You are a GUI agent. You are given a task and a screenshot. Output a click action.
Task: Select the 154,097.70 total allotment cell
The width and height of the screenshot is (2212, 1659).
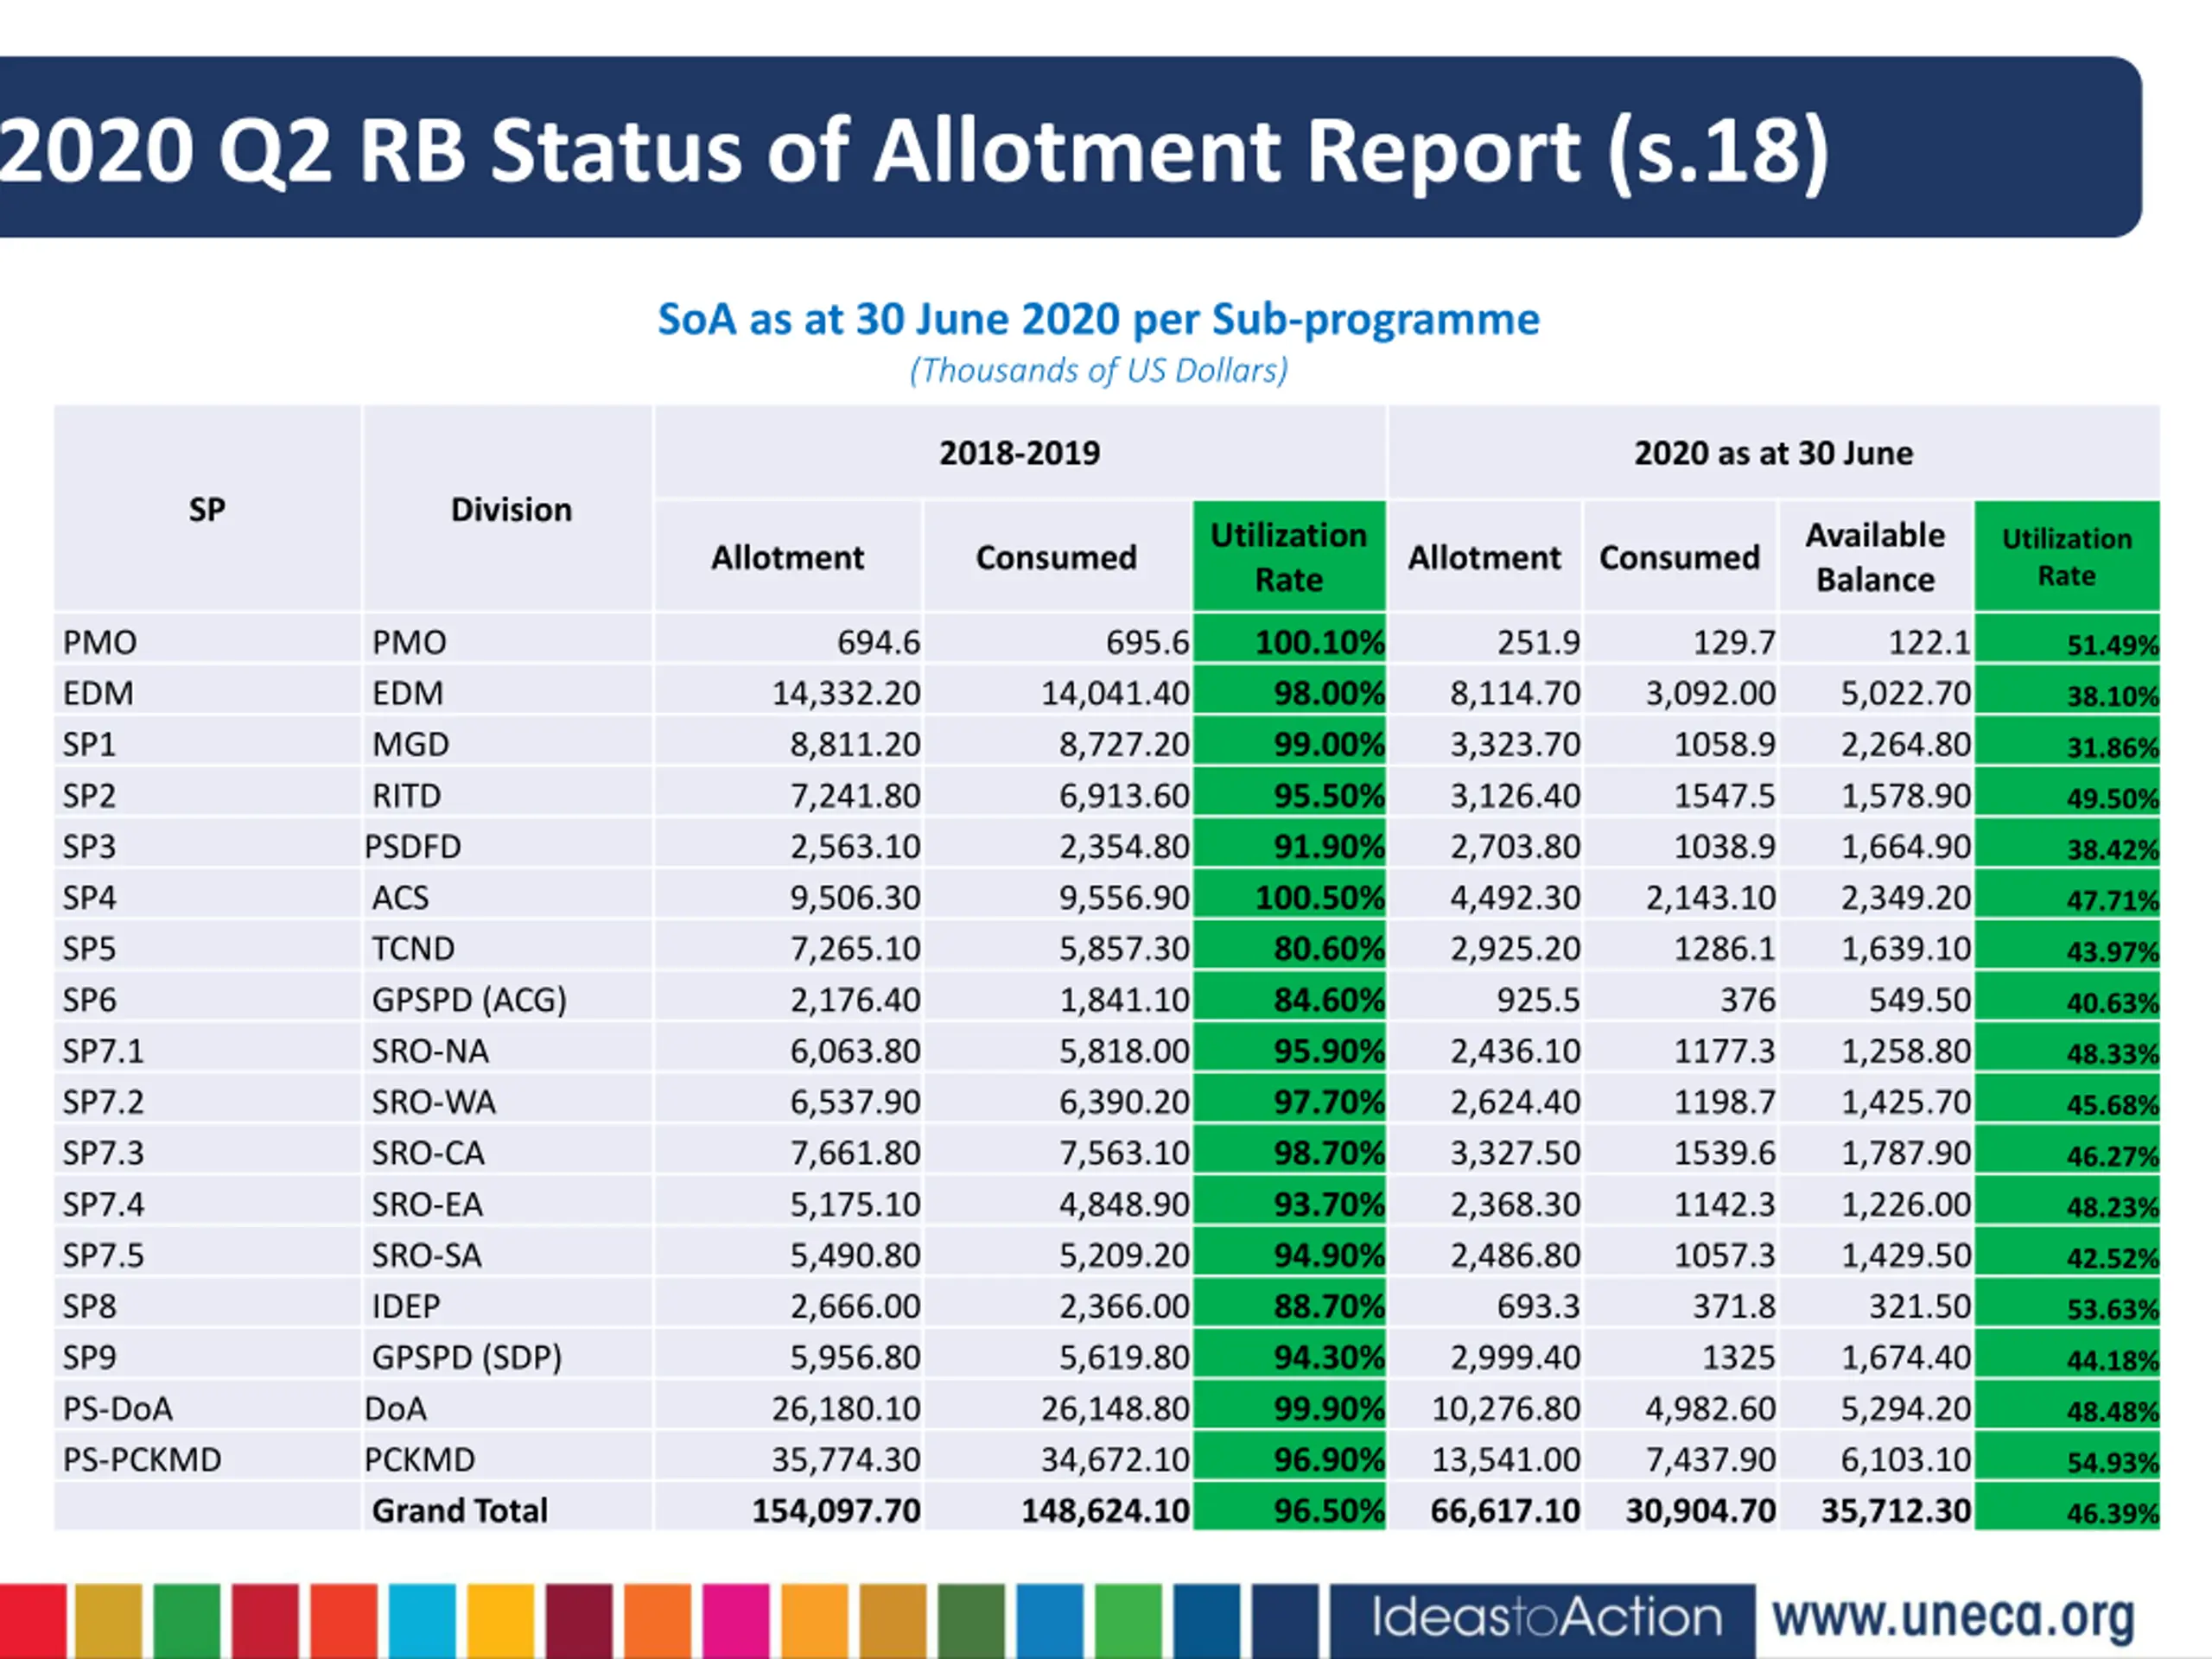pos(836,1510)
